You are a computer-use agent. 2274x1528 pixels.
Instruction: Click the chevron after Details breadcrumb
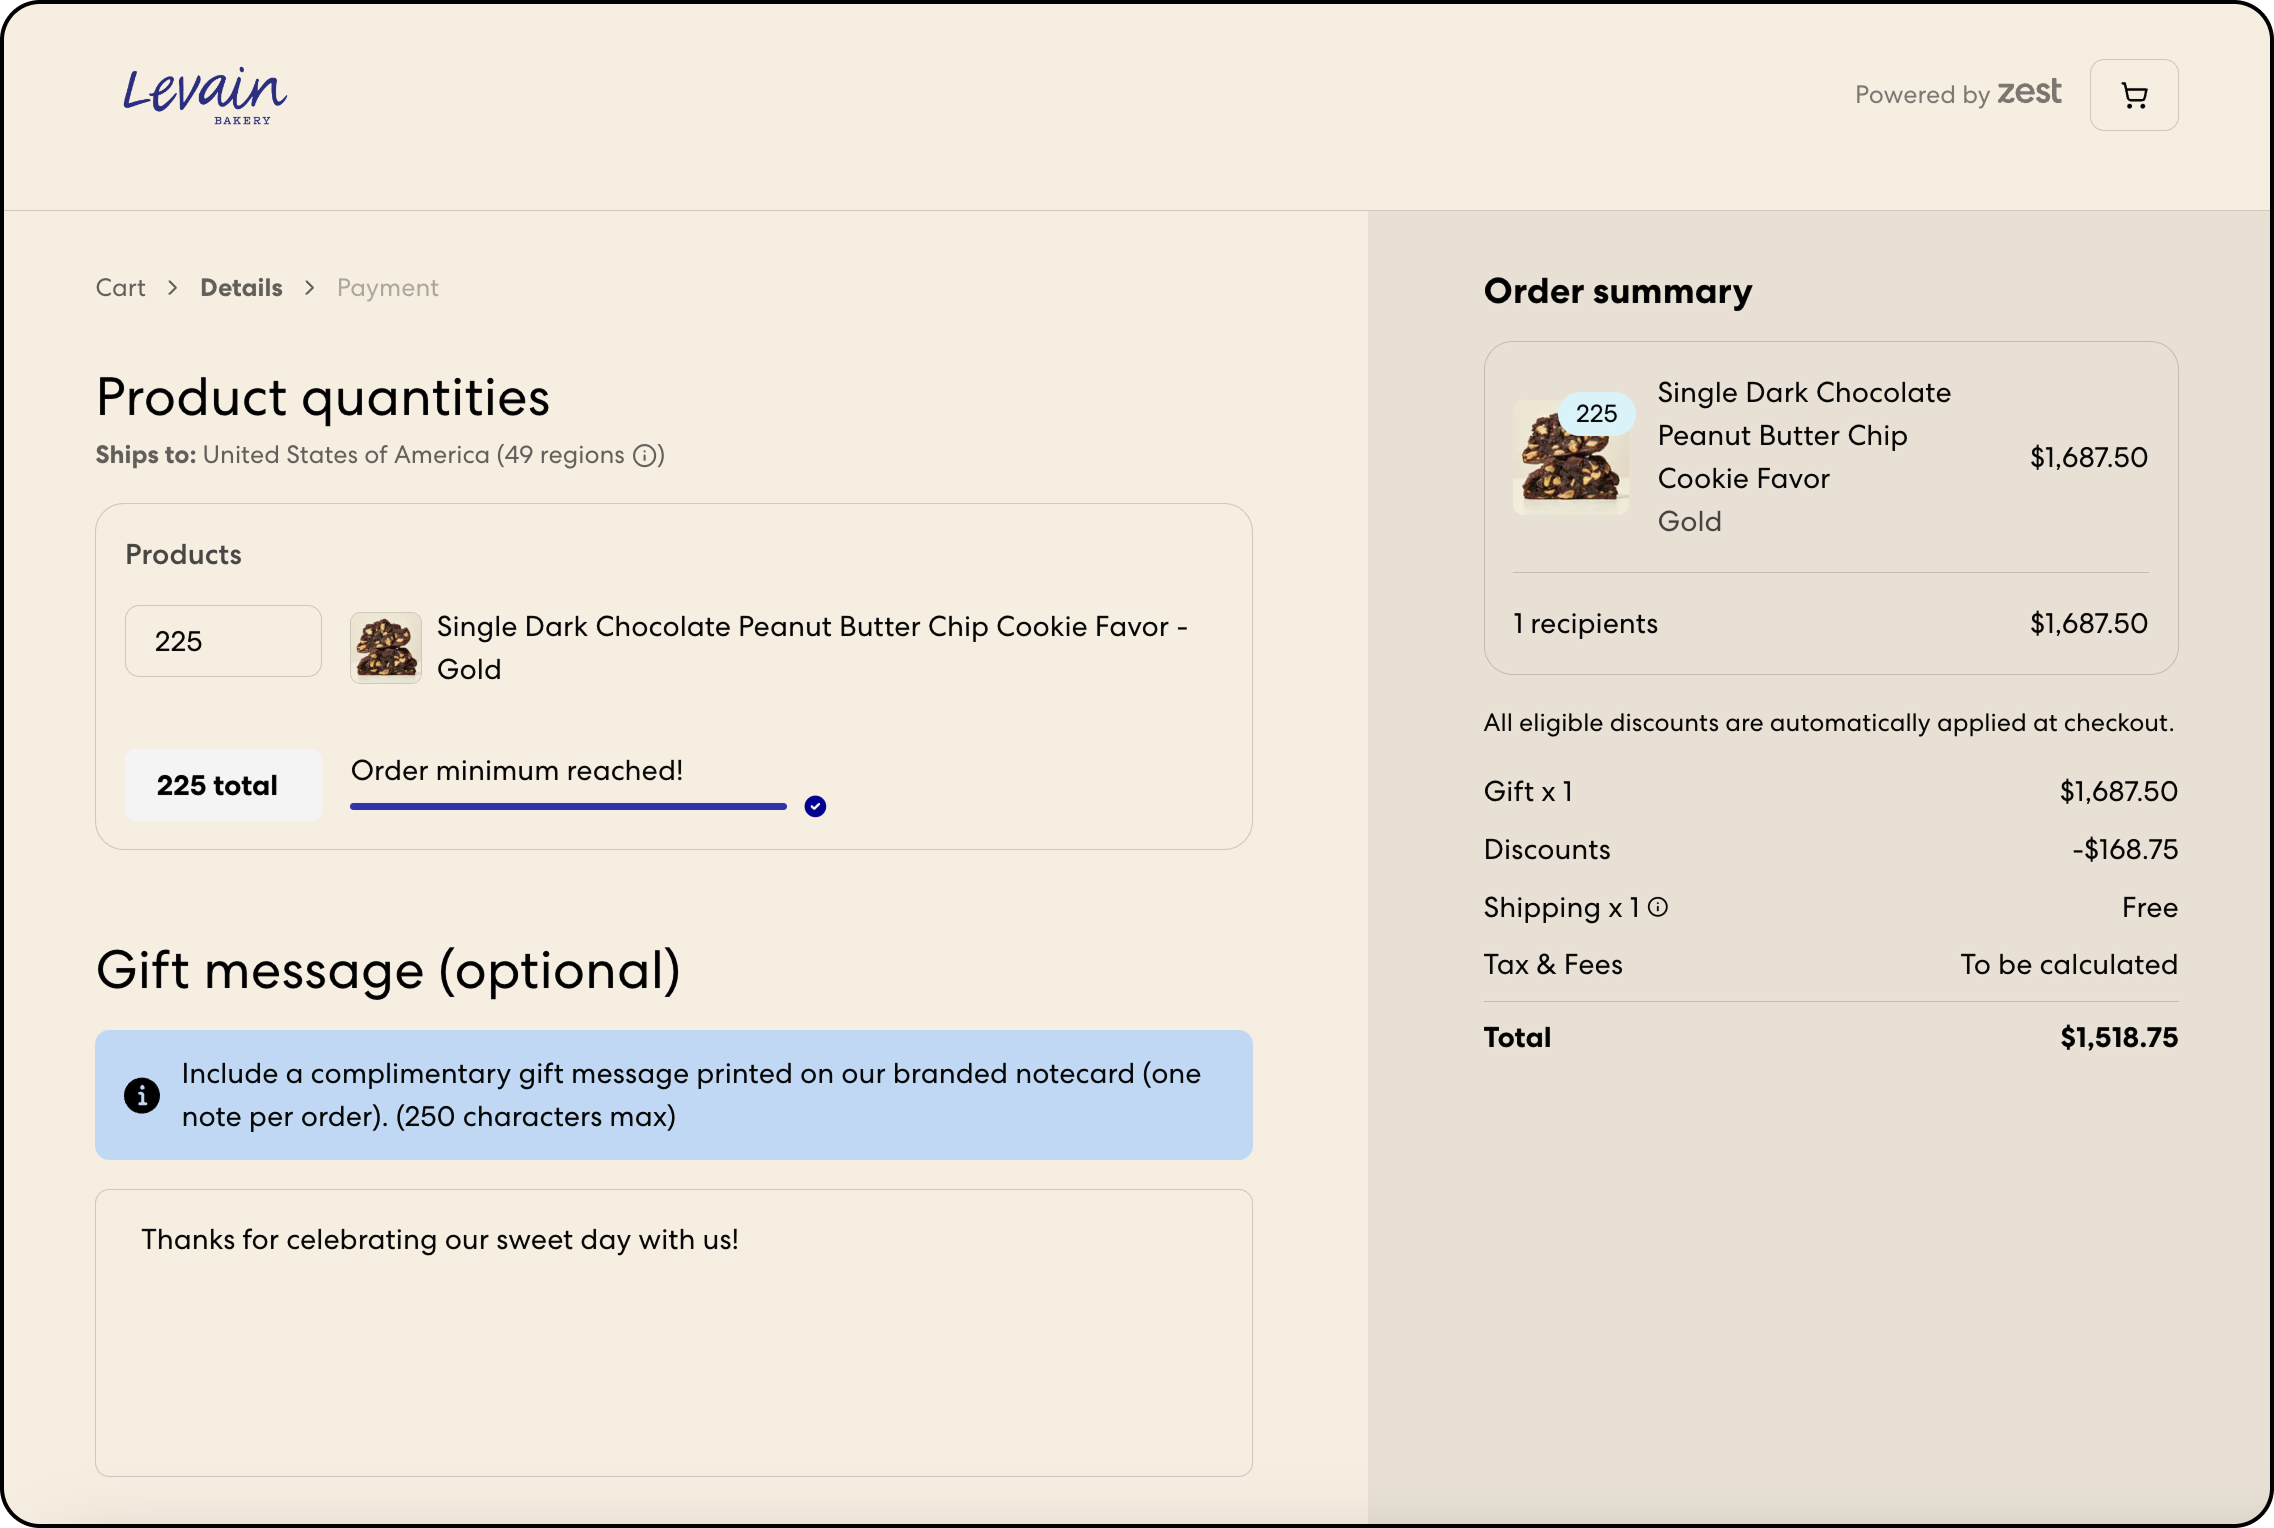pos(310,288)
